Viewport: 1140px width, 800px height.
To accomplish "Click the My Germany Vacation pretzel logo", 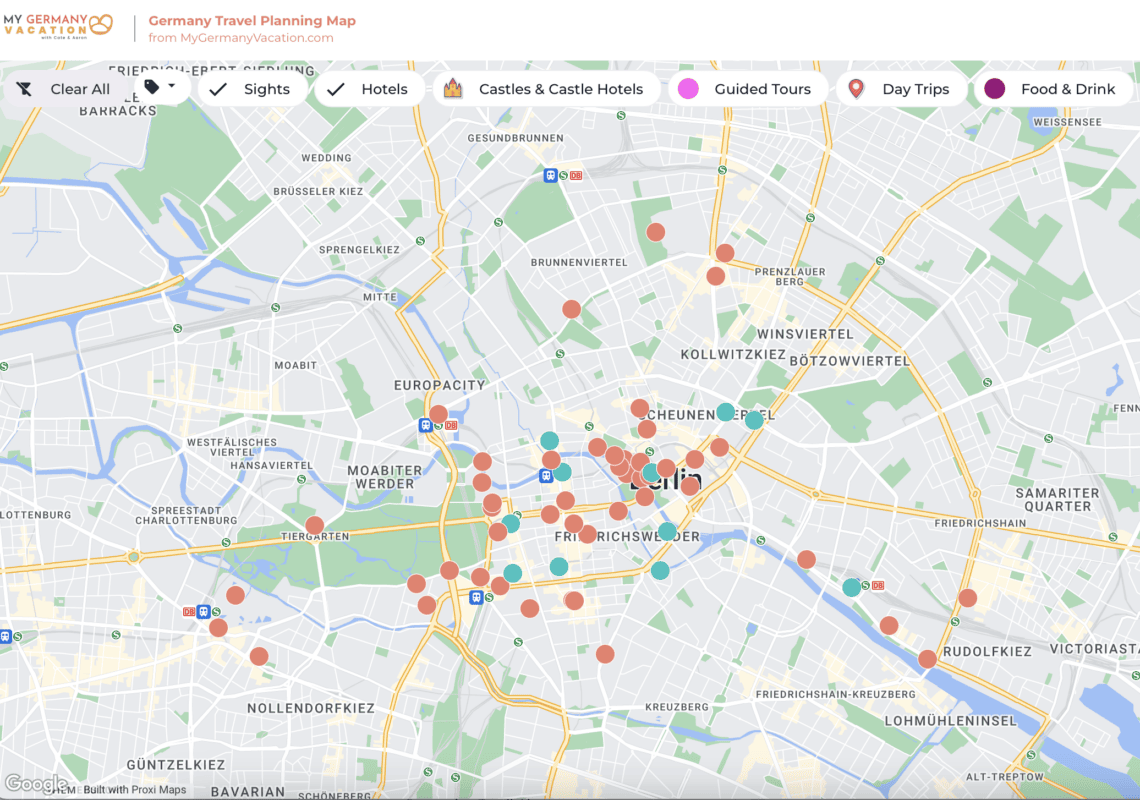I will tap(100, 24).
